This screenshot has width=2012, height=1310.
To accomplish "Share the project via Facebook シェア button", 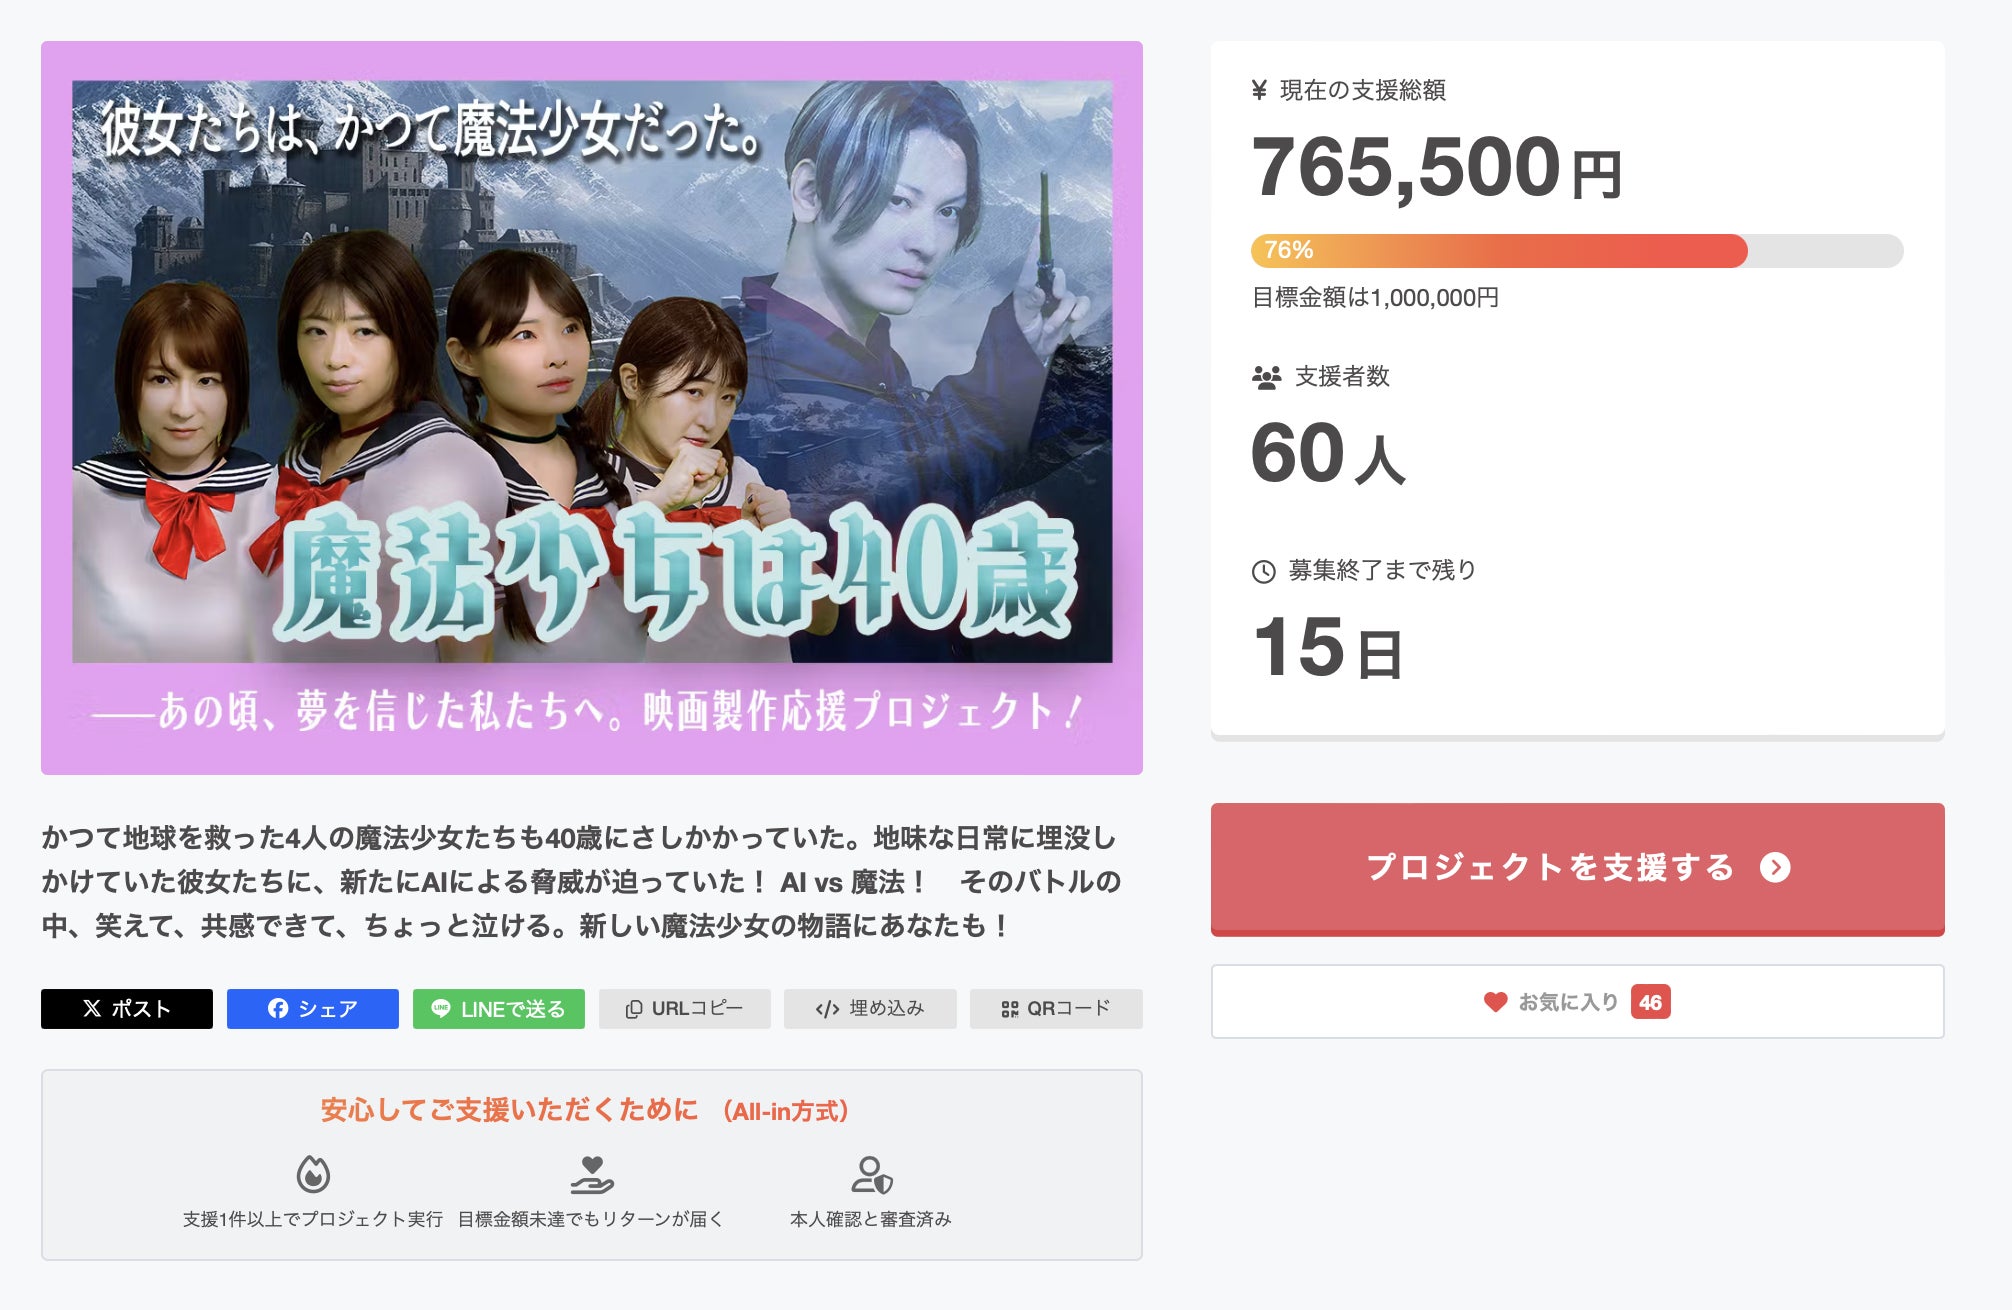I will coord(312,1009).
